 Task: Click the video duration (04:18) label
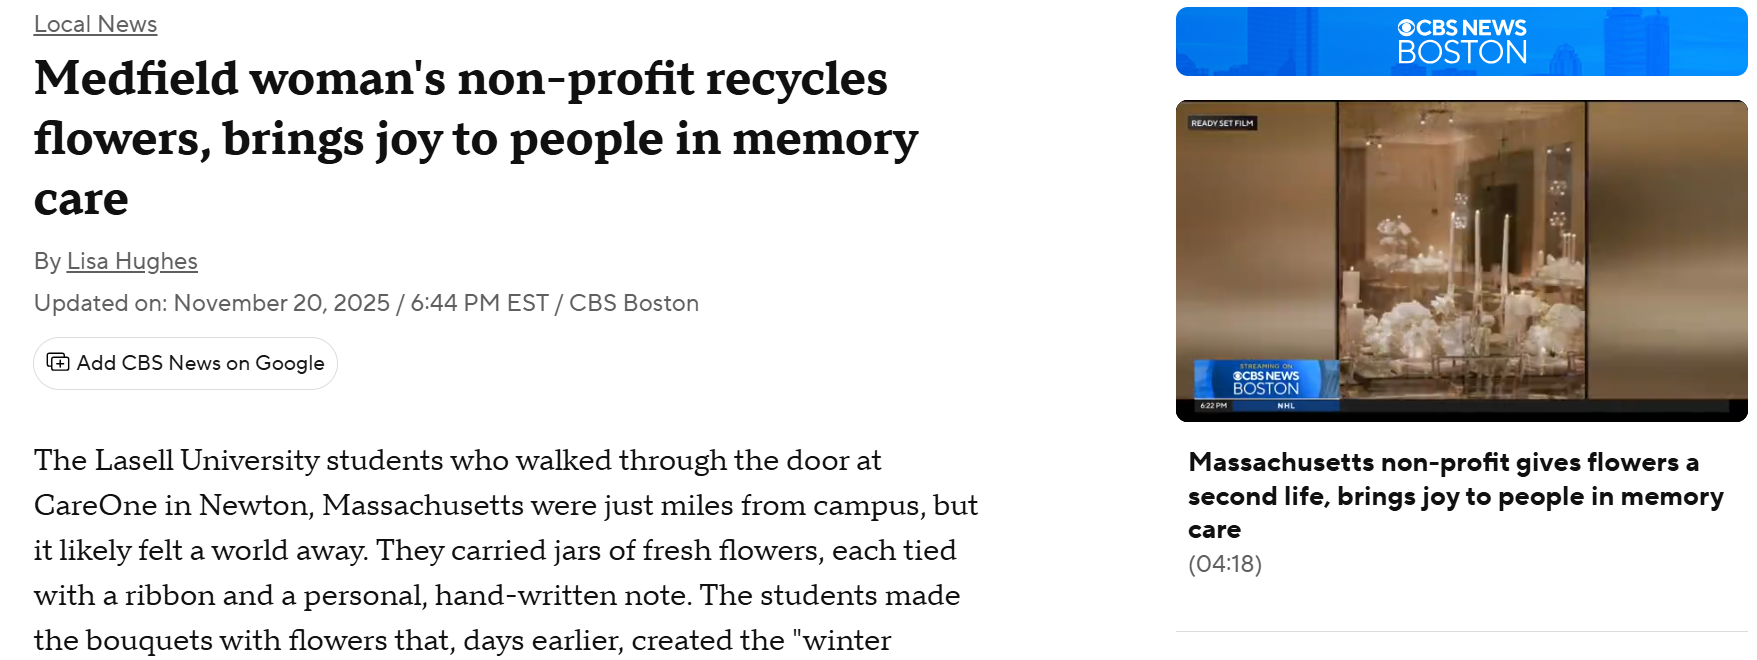tap(1224, 564)
